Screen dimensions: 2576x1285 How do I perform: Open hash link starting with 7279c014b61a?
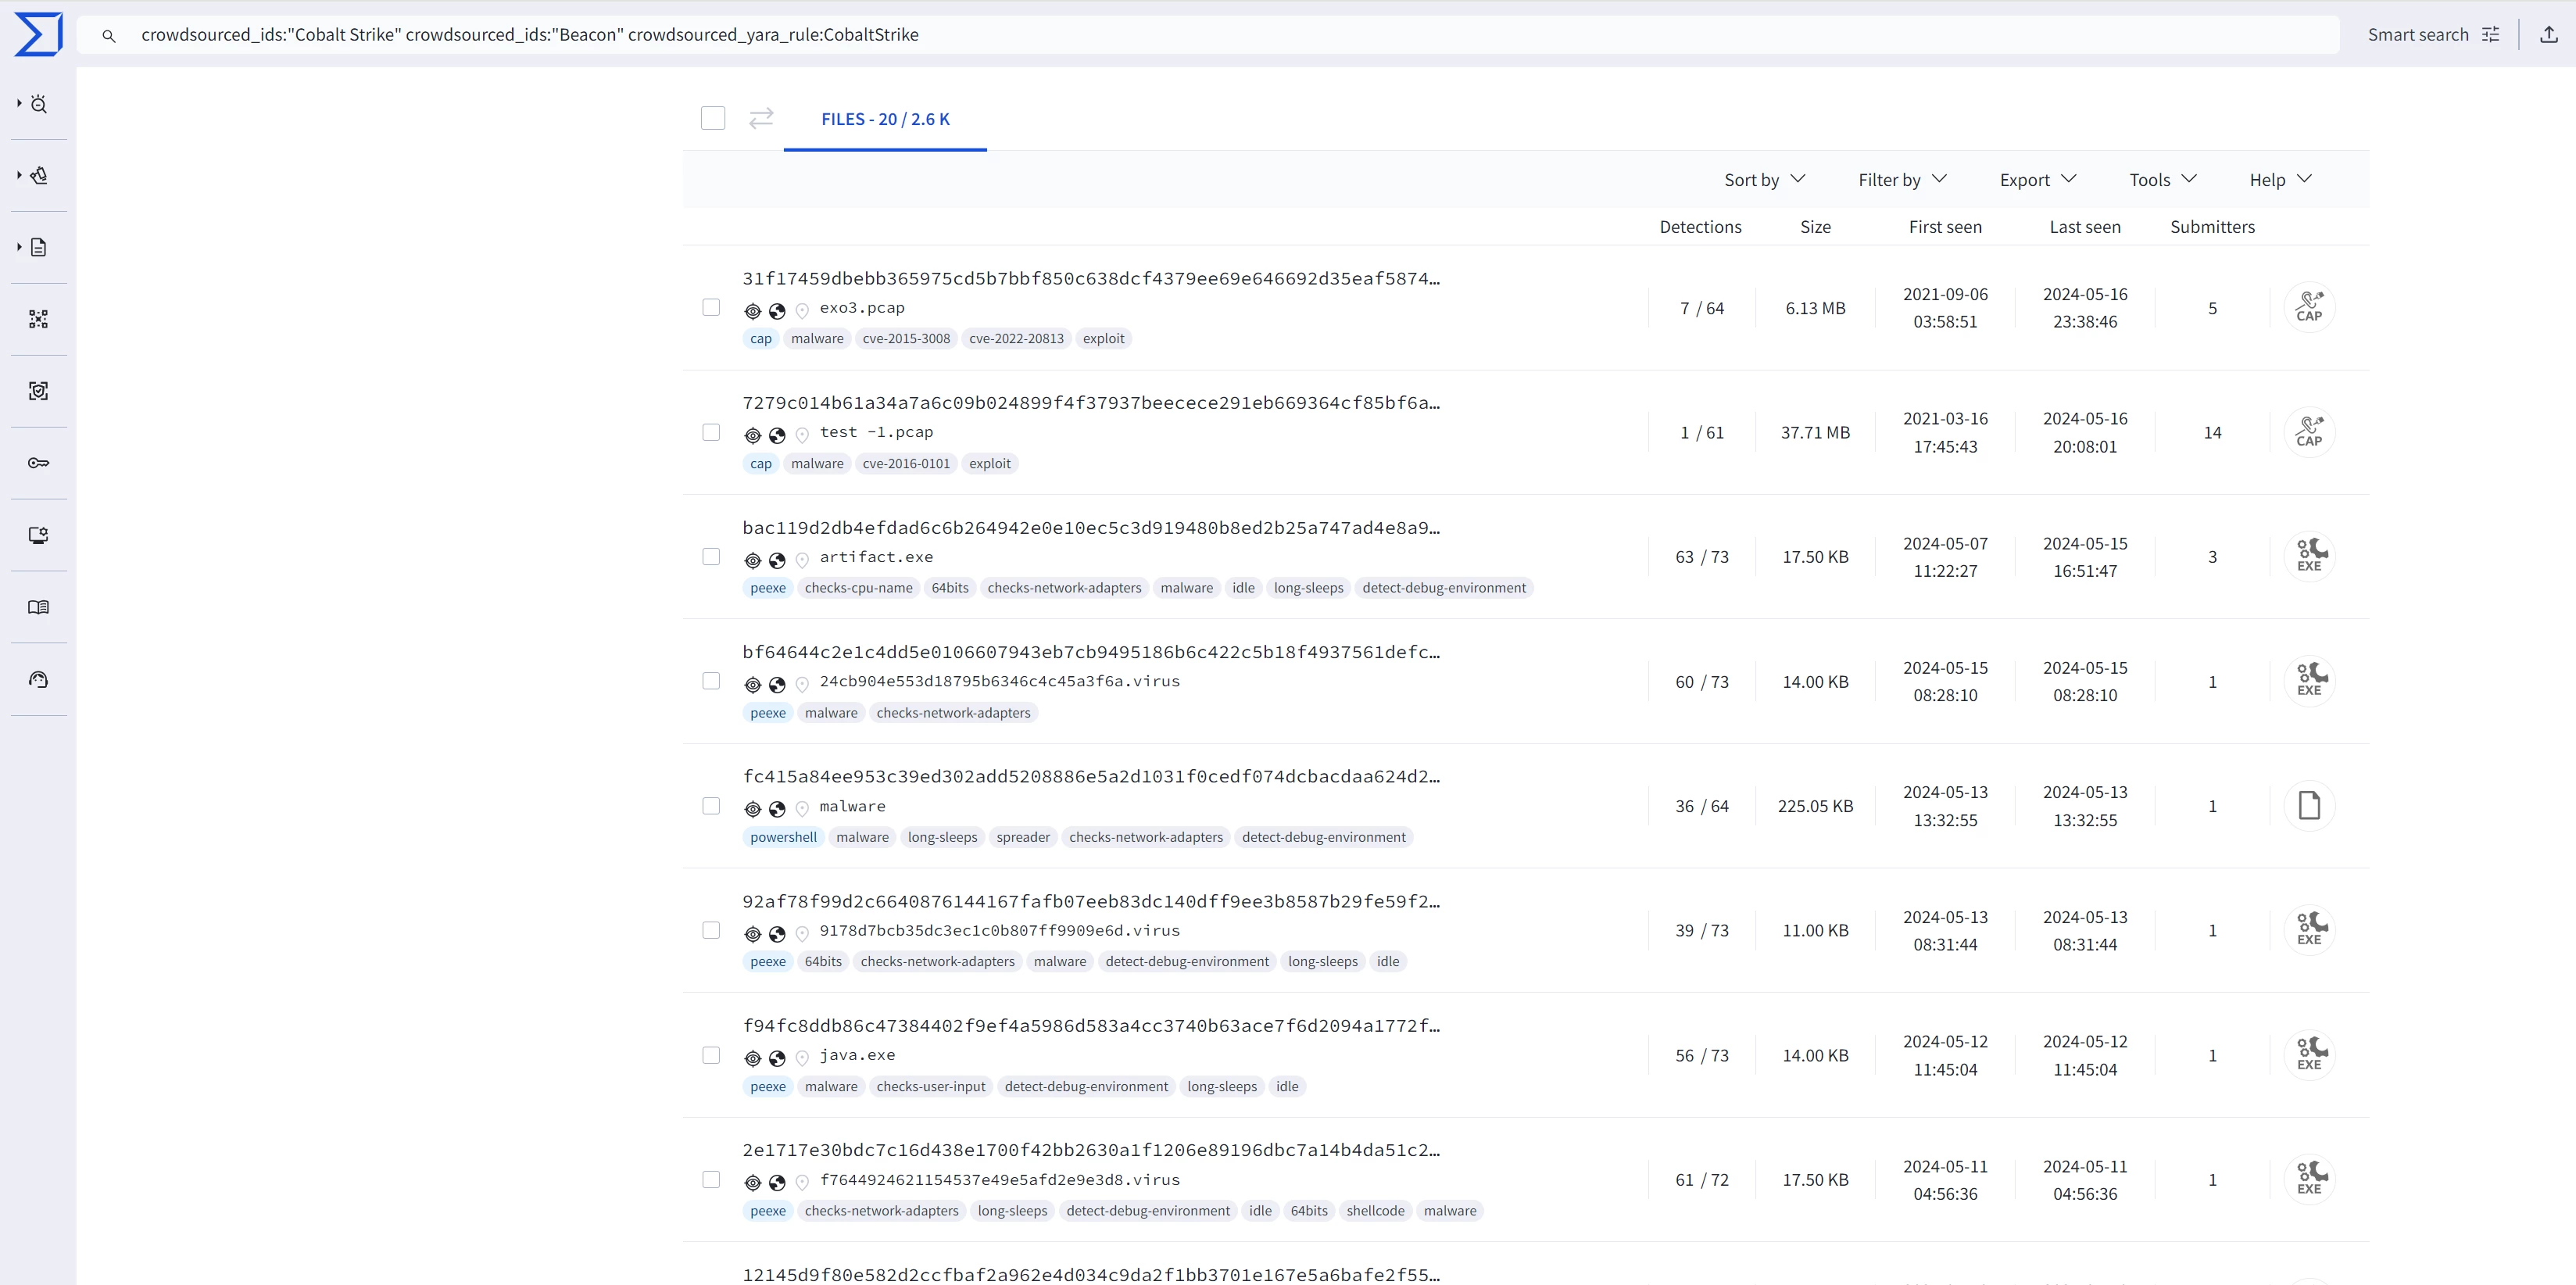[x=1091, y=403]
